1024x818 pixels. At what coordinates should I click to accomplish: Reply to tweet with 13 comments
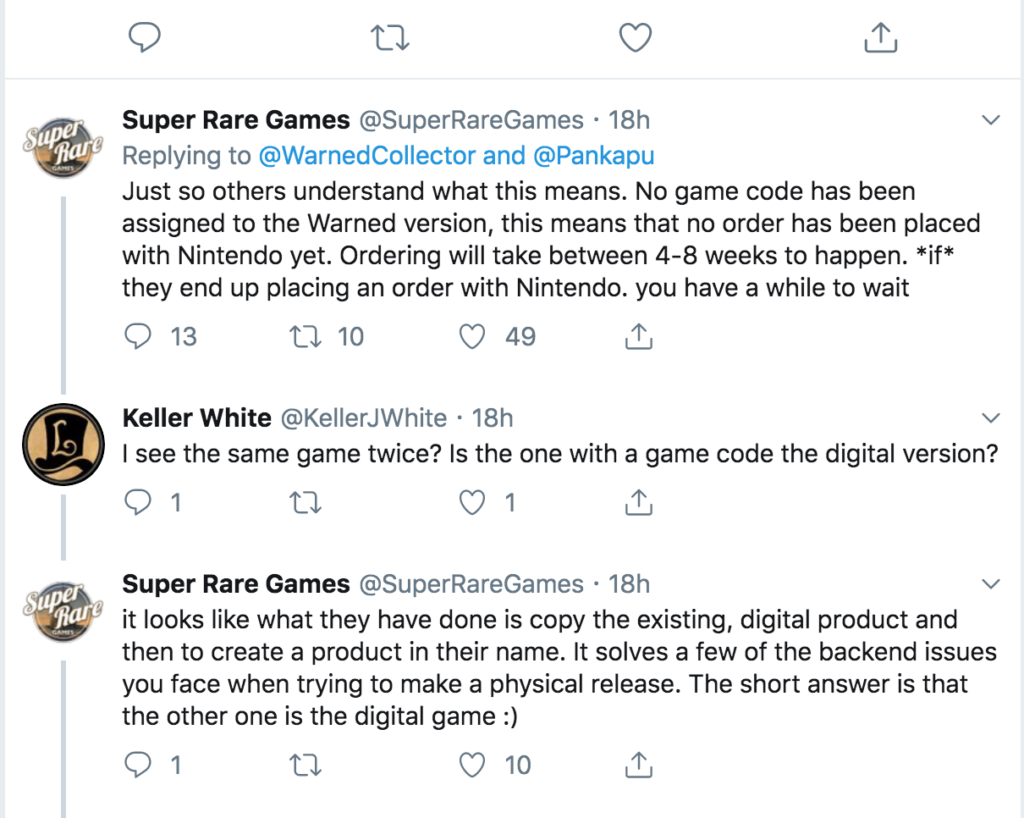tap(137, 337)
